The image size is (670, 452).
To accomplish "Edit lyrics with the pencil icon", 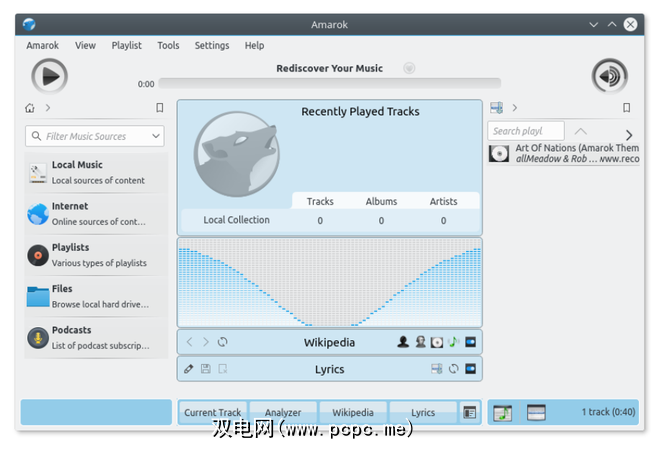I will pos(188,369).
